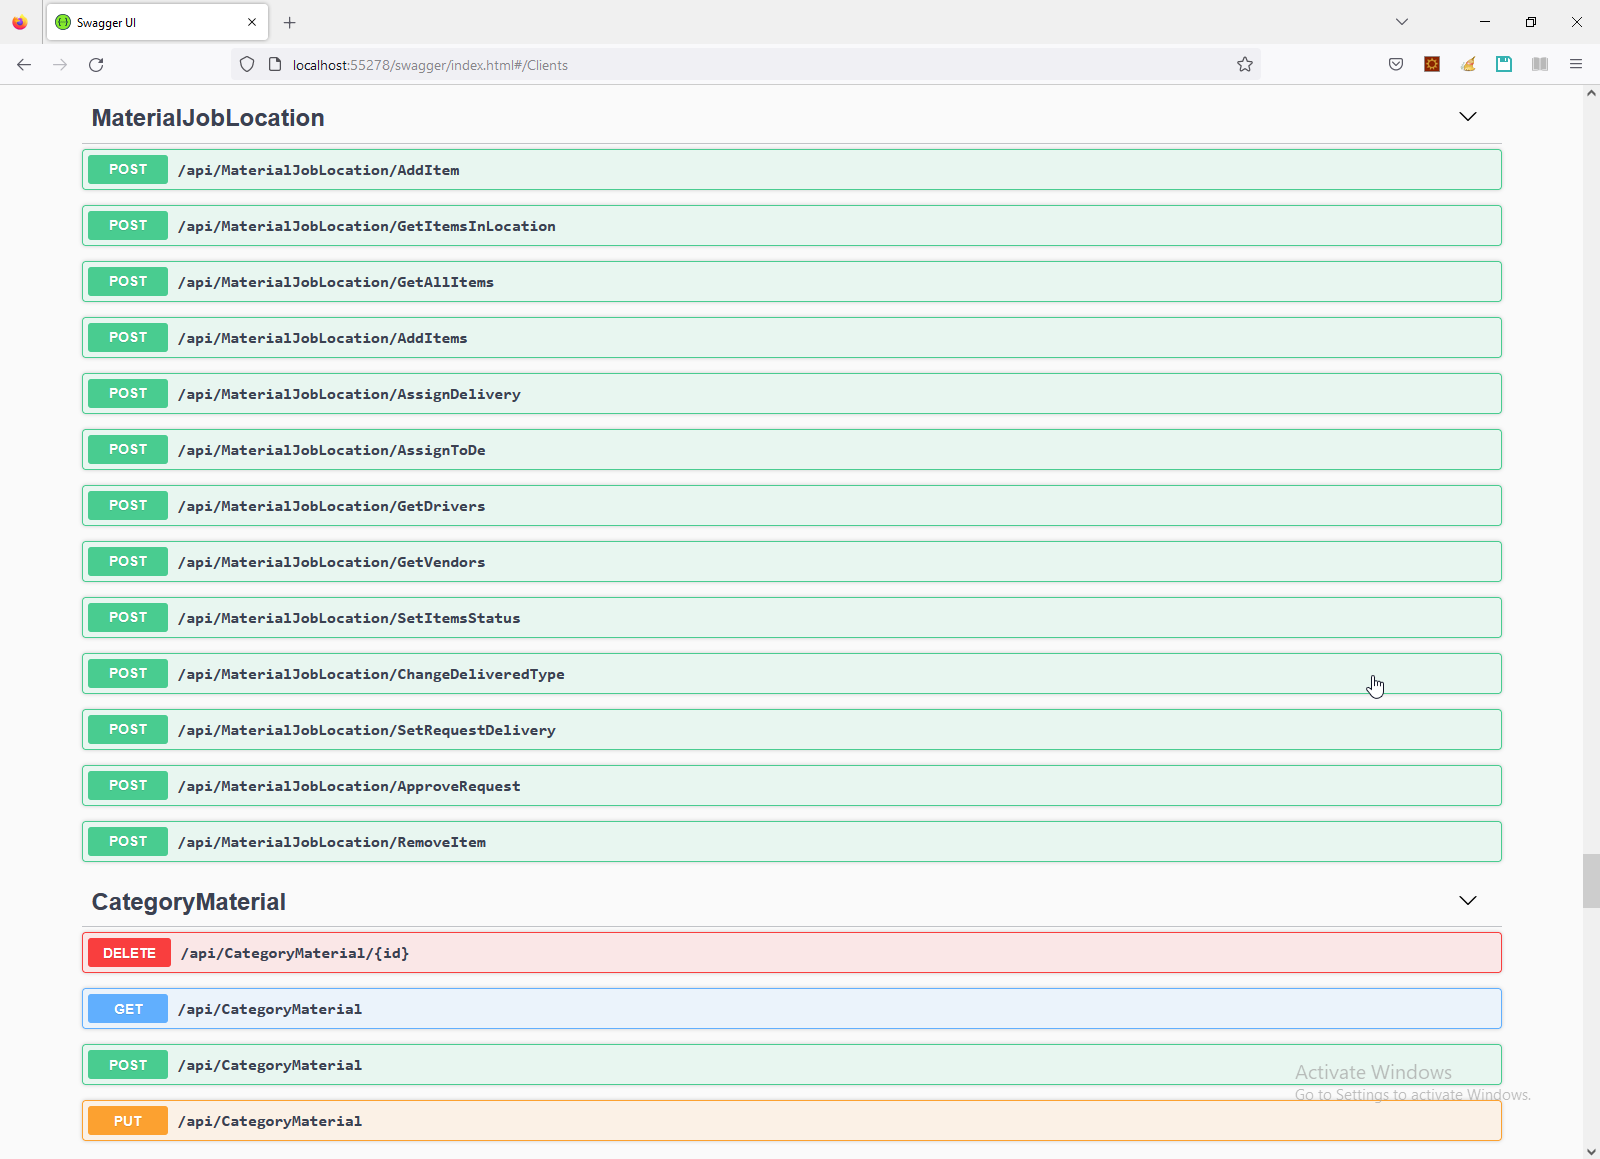Click the scrollbar down arrow
The width and height of the screenshot is (1600, 1159).
coord(1591,1151)
